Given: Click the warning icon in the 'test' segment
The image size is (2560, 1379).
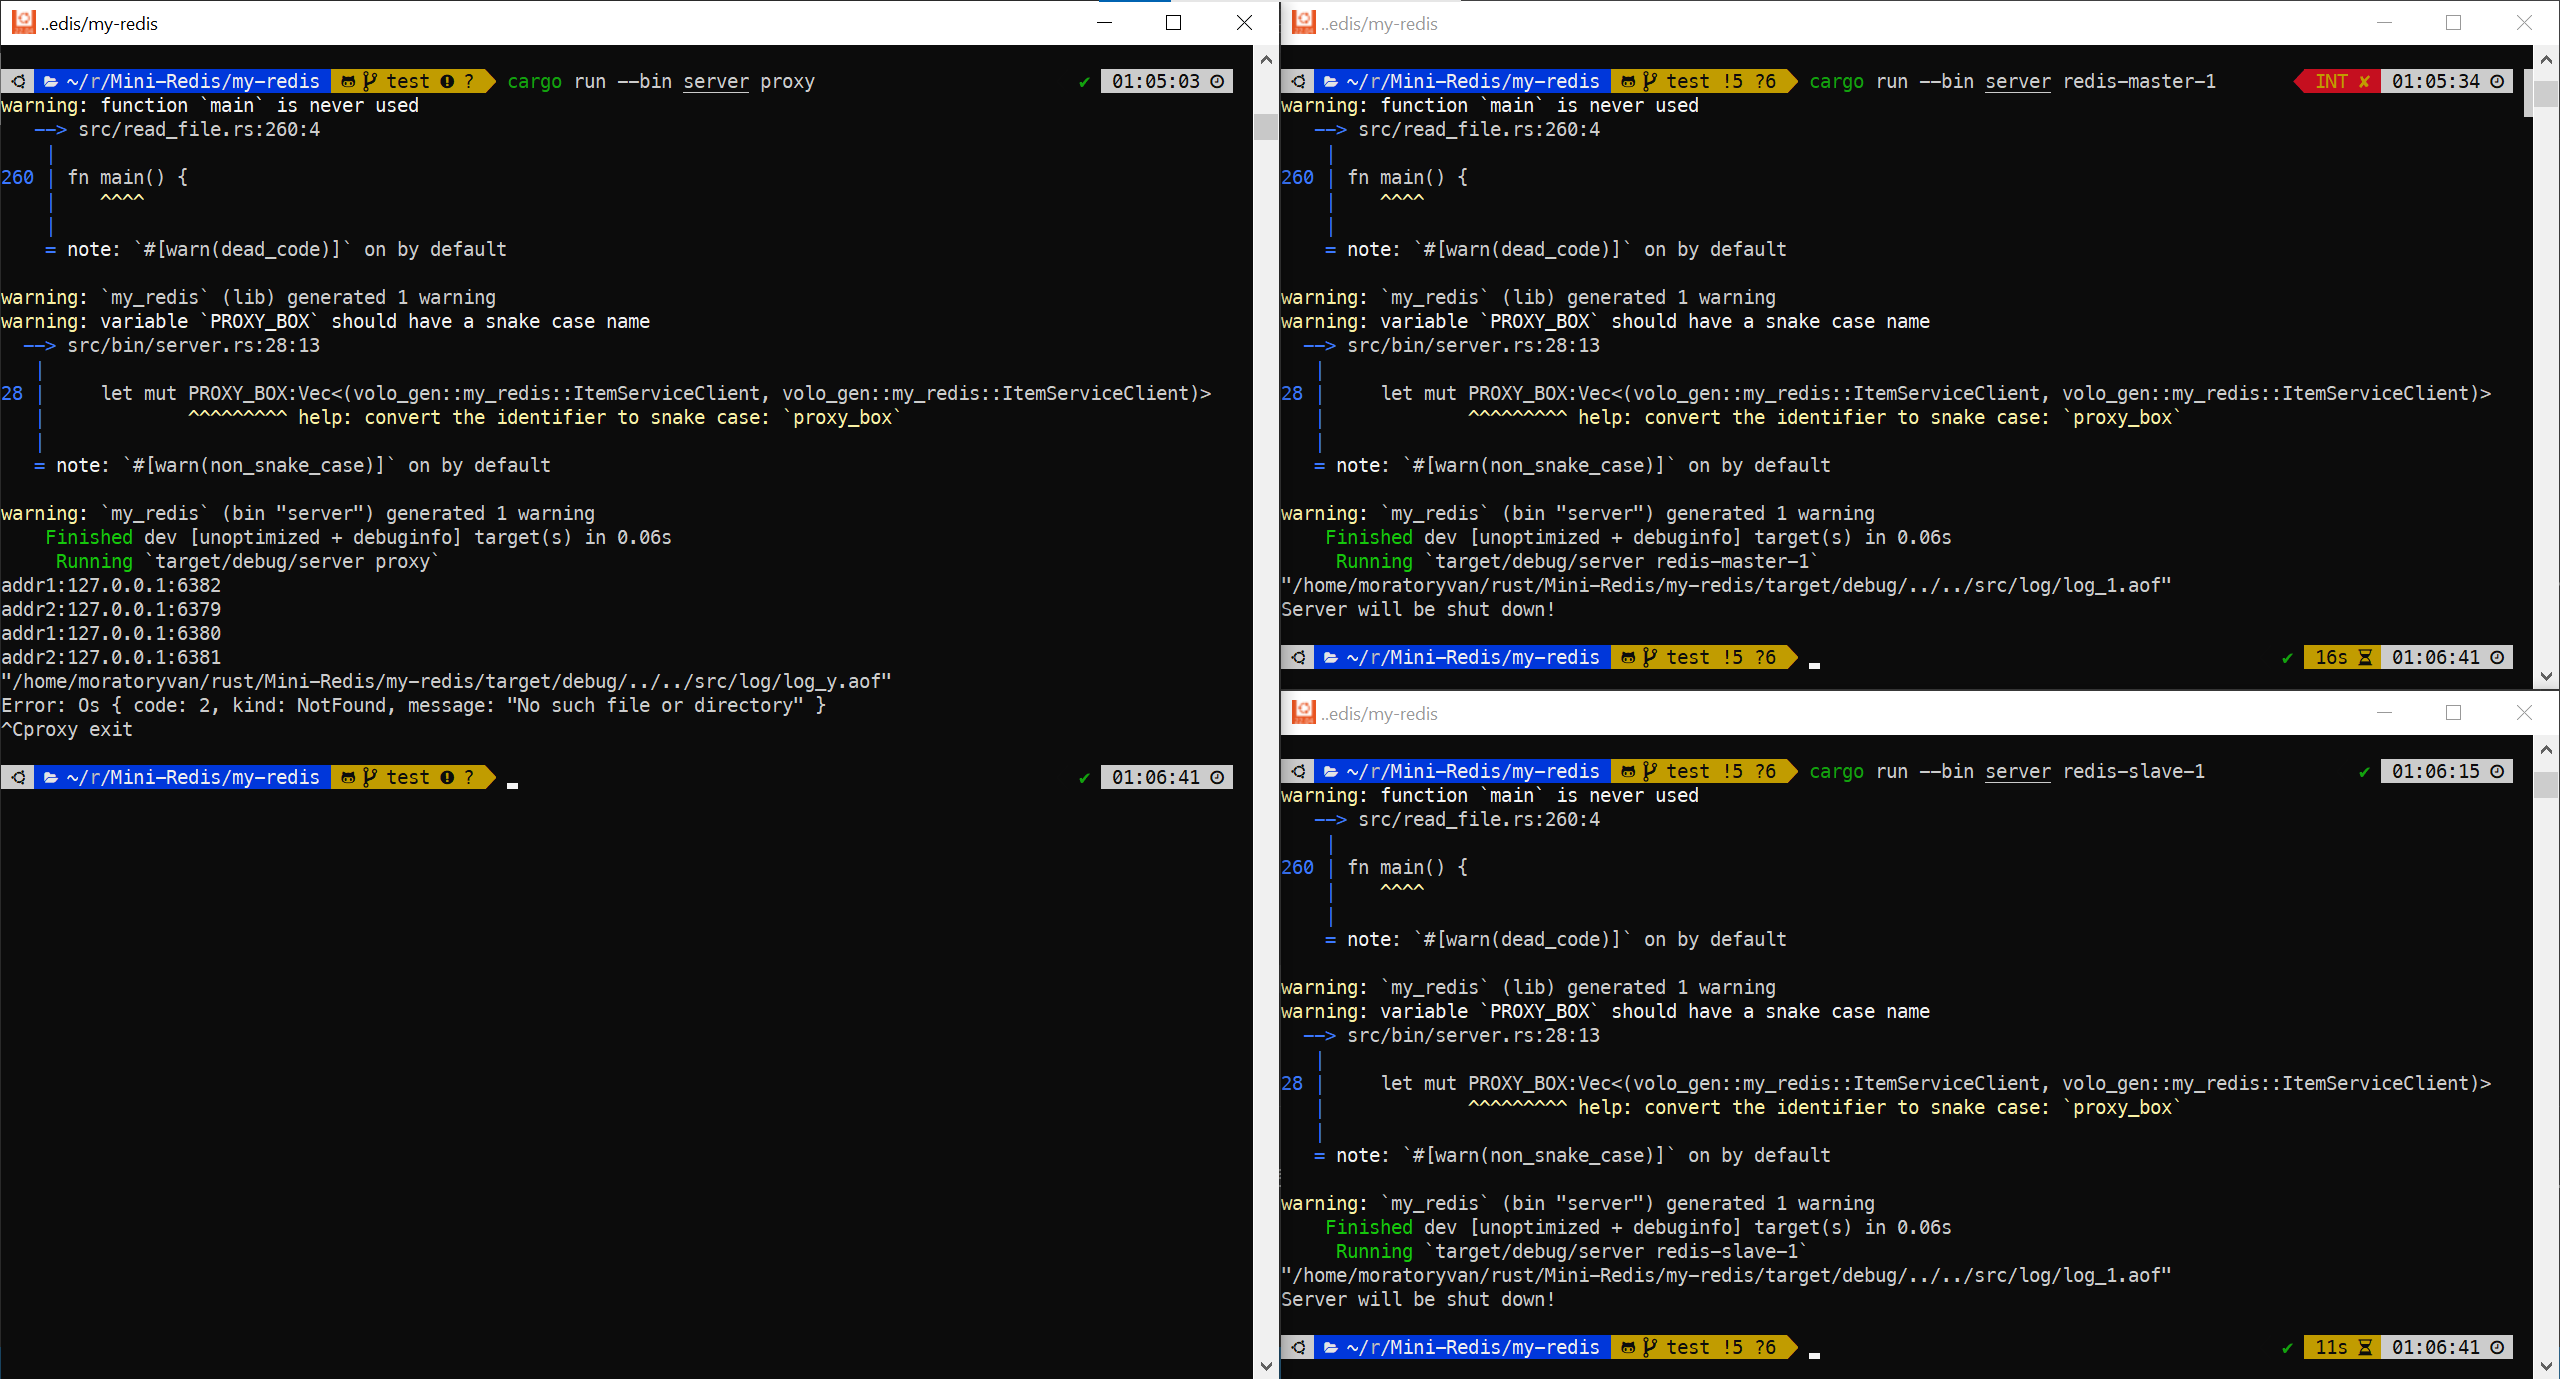Looking at the screenshot, I should (x=446, y=81).
